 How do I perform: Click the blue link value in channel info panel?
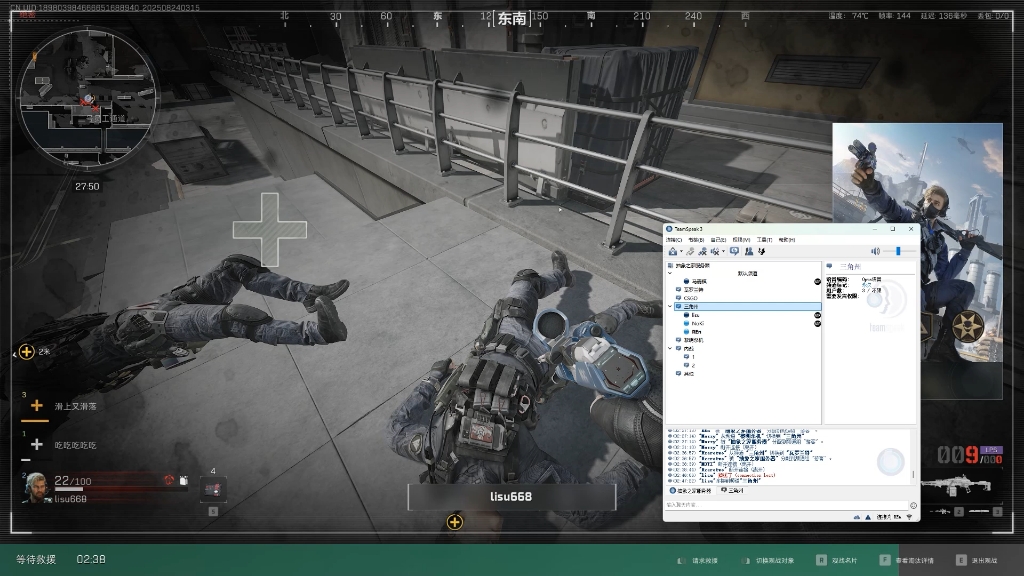867,285
